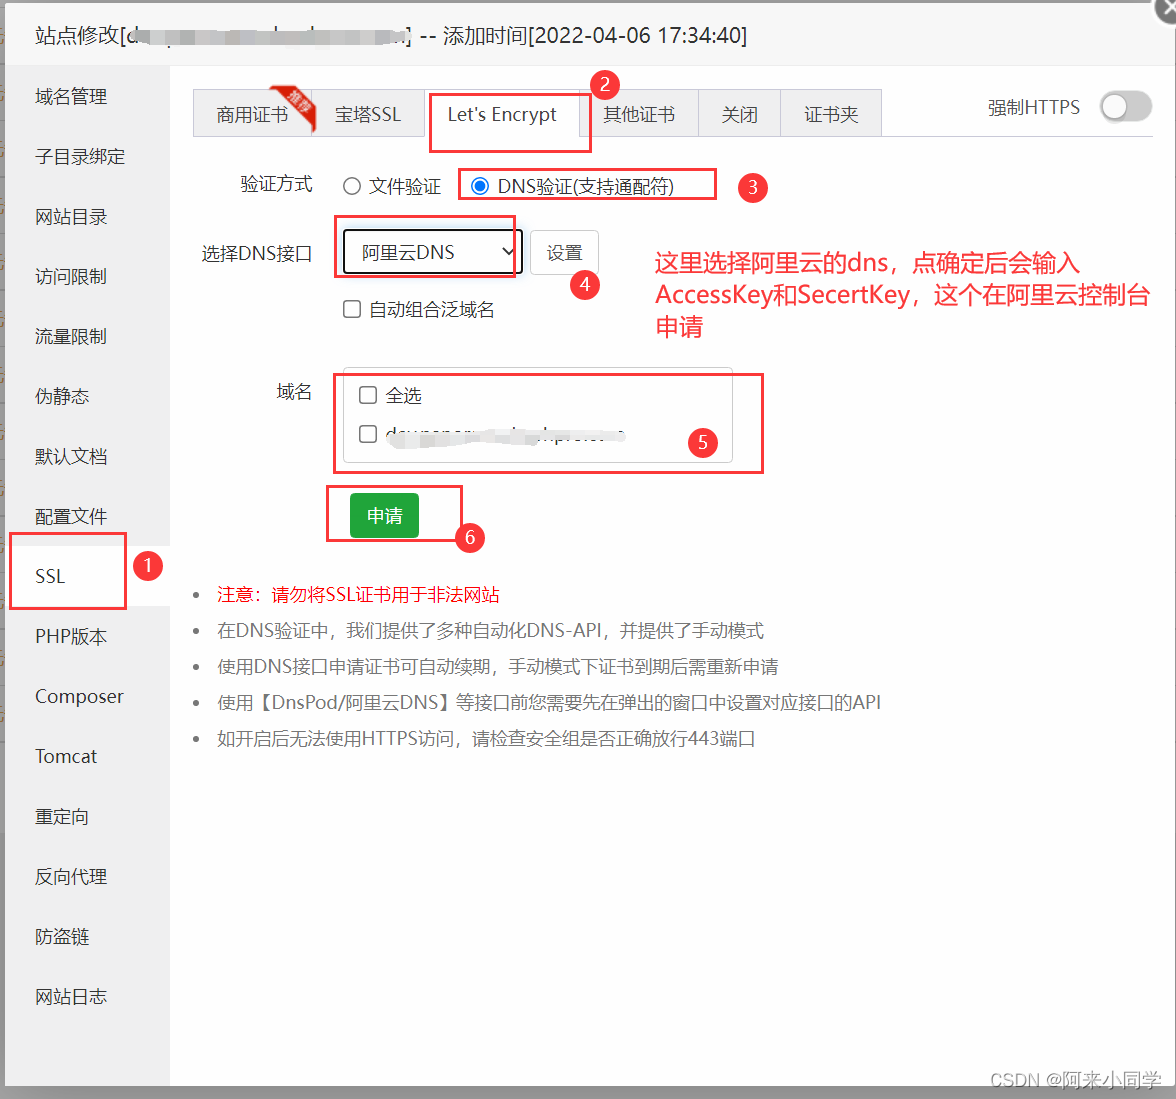Open the 域名管理 sidebar section
The width and height of the screenshot is (1176, 1099).
71,97
